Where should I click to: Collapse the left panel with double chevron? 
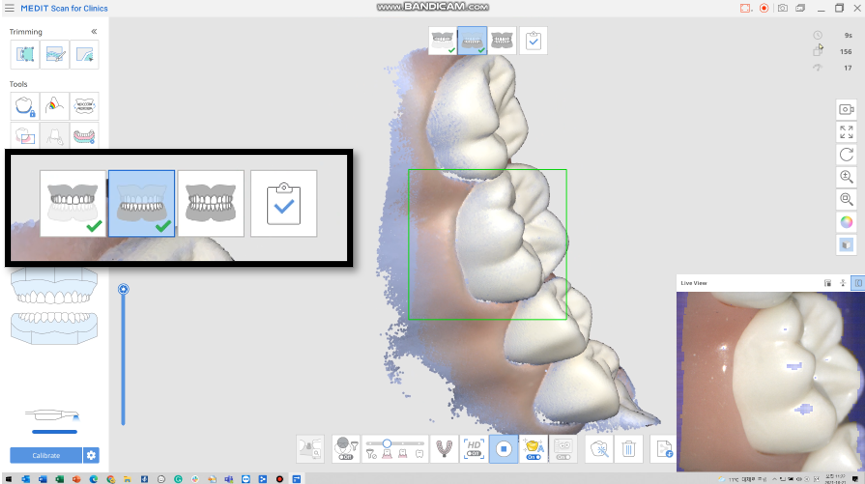click(94, 31)
